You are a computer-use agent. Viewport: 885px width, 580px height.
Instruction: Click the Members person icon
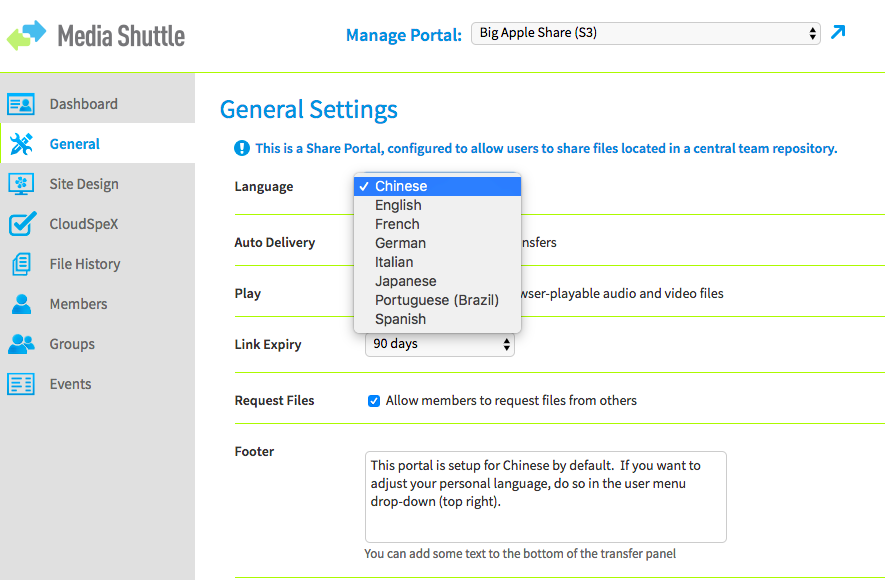21,304
